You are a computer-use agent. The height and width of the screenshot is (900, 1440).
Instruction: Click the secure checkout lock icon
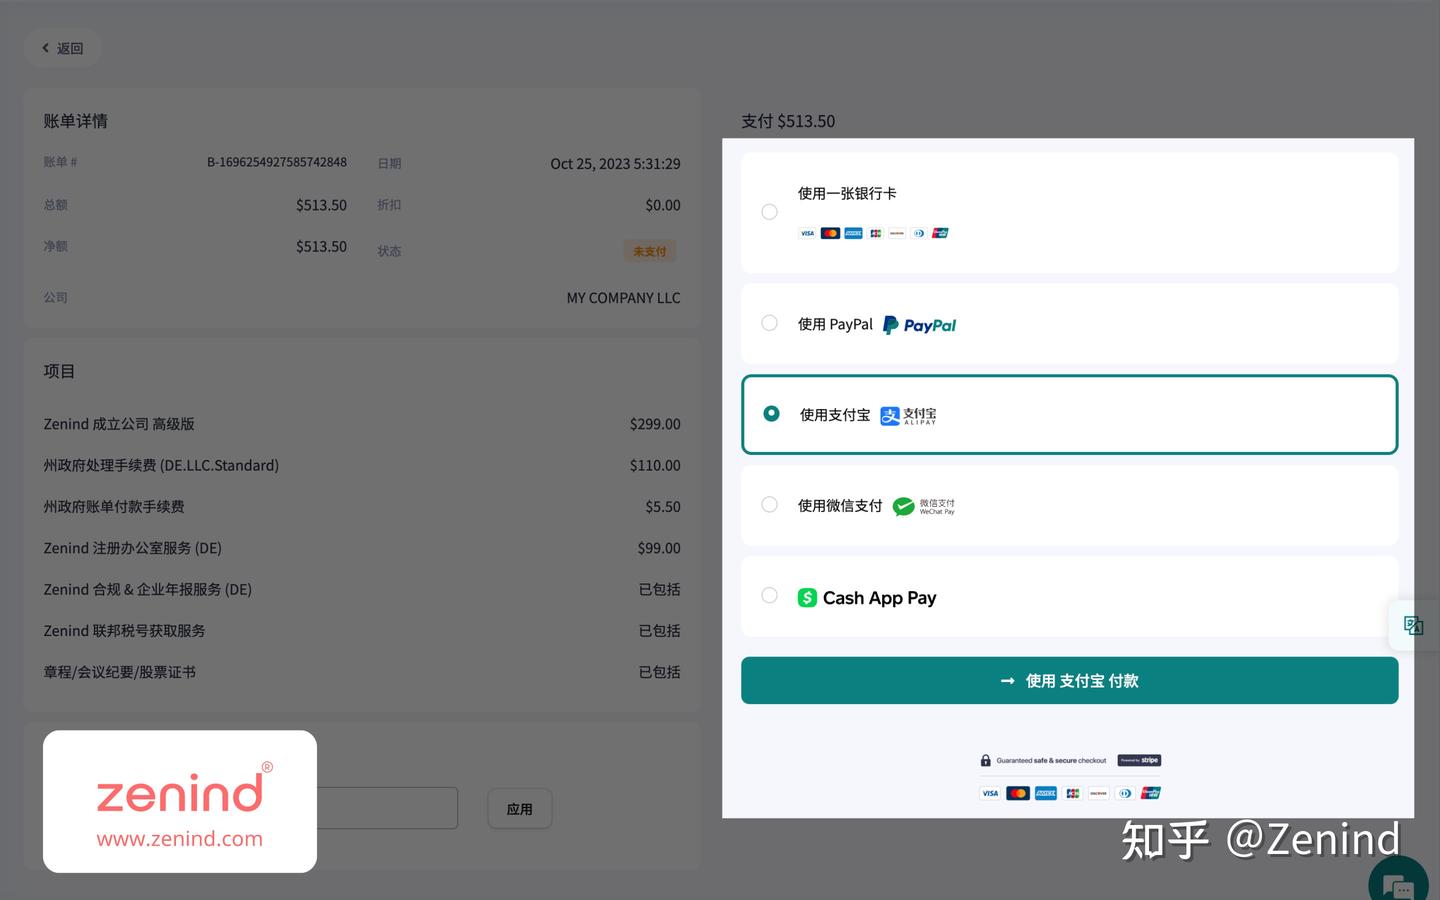click(x=985, y=760)
